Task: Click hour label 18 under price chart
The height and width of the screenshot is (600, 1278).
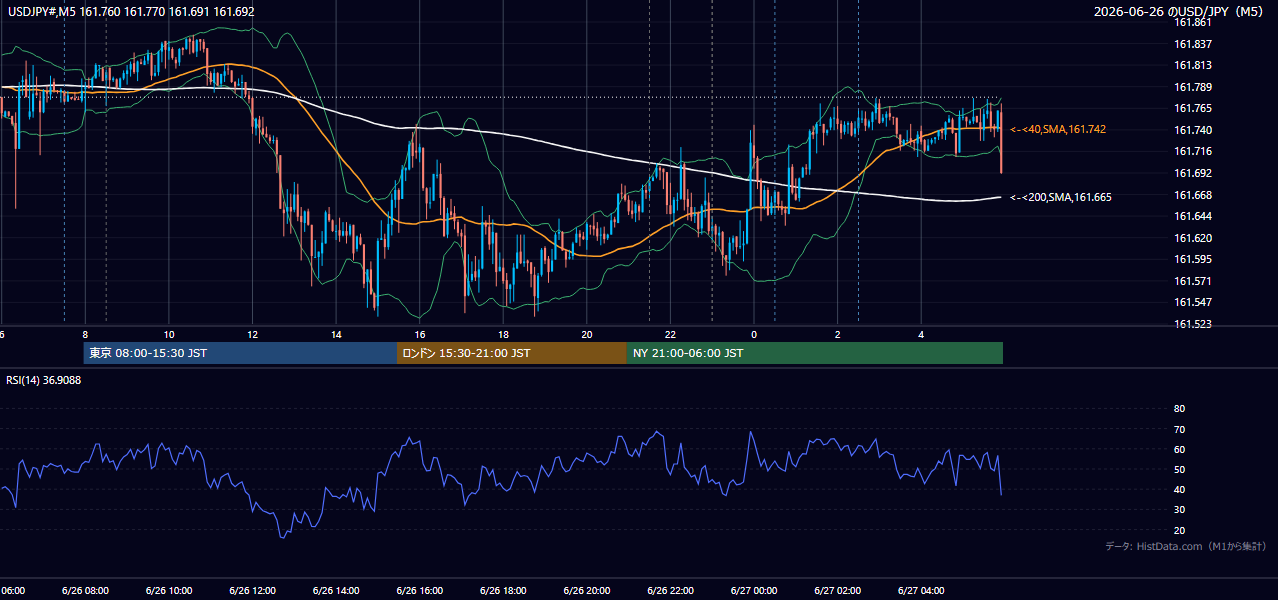Action: 503,334
